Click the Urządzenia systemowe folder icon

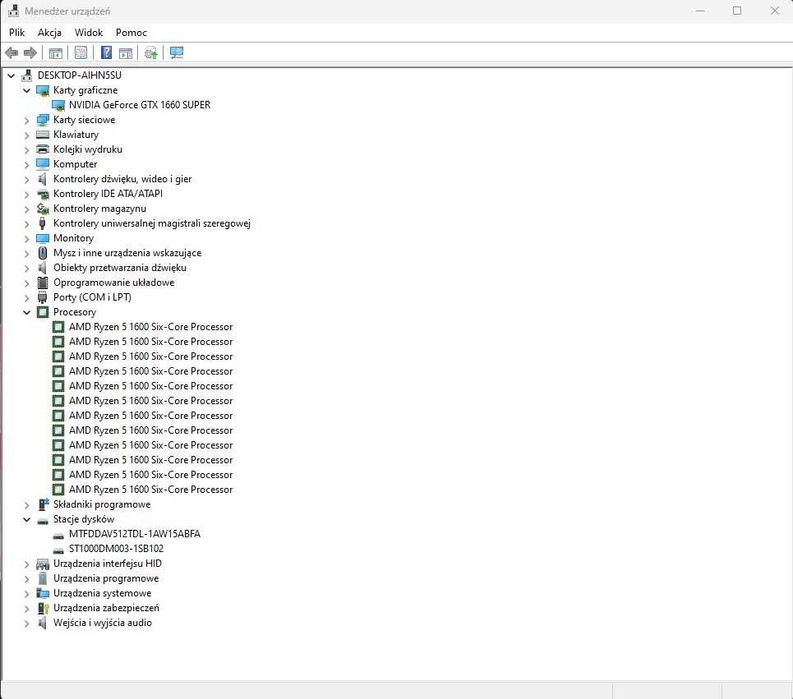tap(42, 593)
